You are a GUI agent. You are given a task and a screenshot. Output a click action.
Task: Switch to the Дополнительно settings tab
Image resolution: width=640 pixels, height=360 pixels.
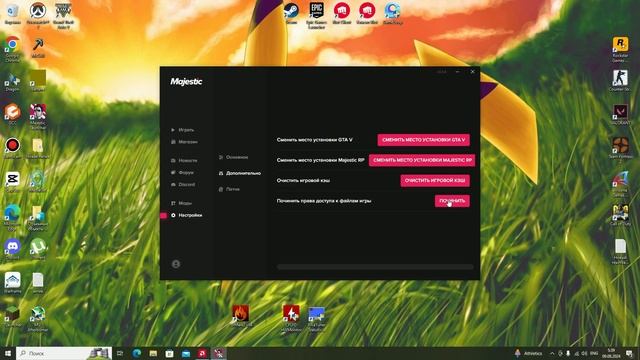(x=240, y=173)
